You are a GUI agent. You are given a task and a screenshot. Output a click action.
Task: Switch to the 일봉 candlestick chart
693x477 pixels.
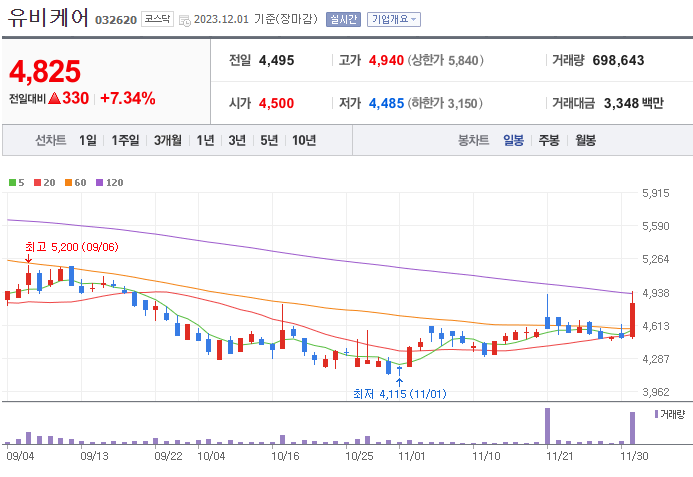513,141
